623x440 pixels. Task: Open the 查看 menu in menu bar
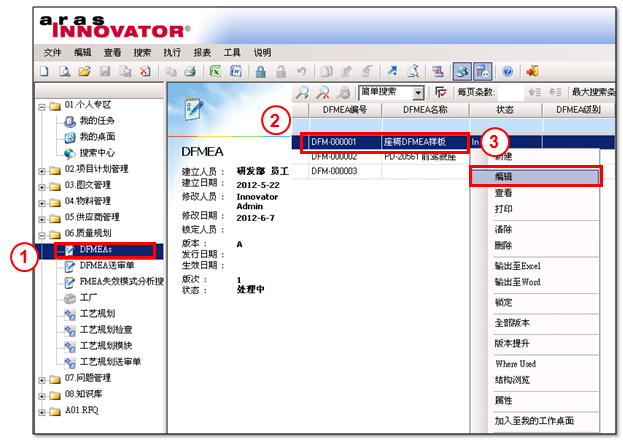coord(112,52)
